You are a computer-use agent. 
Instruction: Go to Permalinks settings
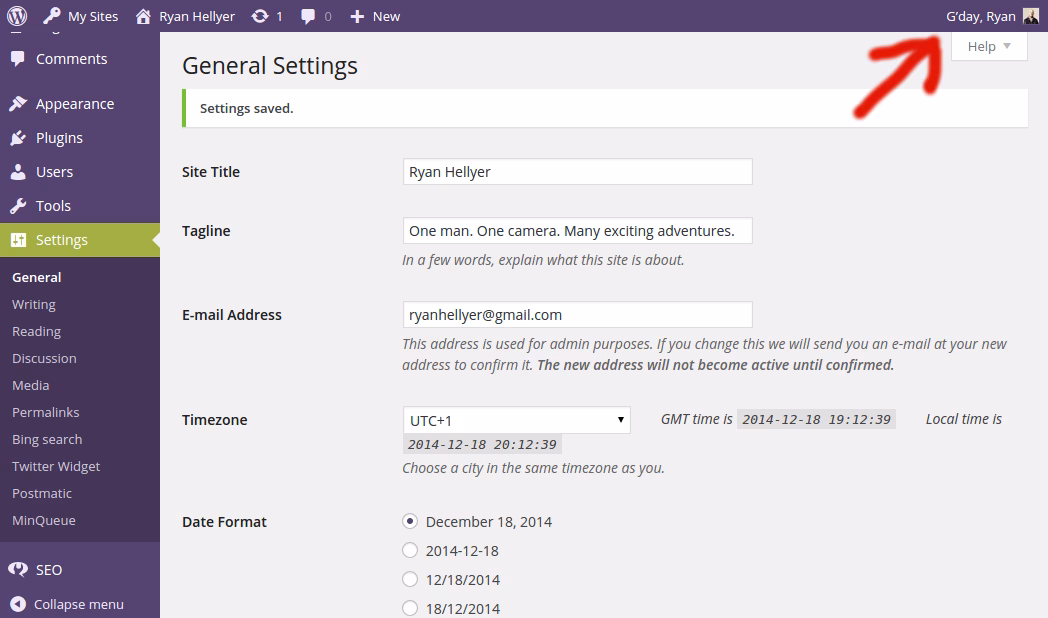[x=45, y=412]
